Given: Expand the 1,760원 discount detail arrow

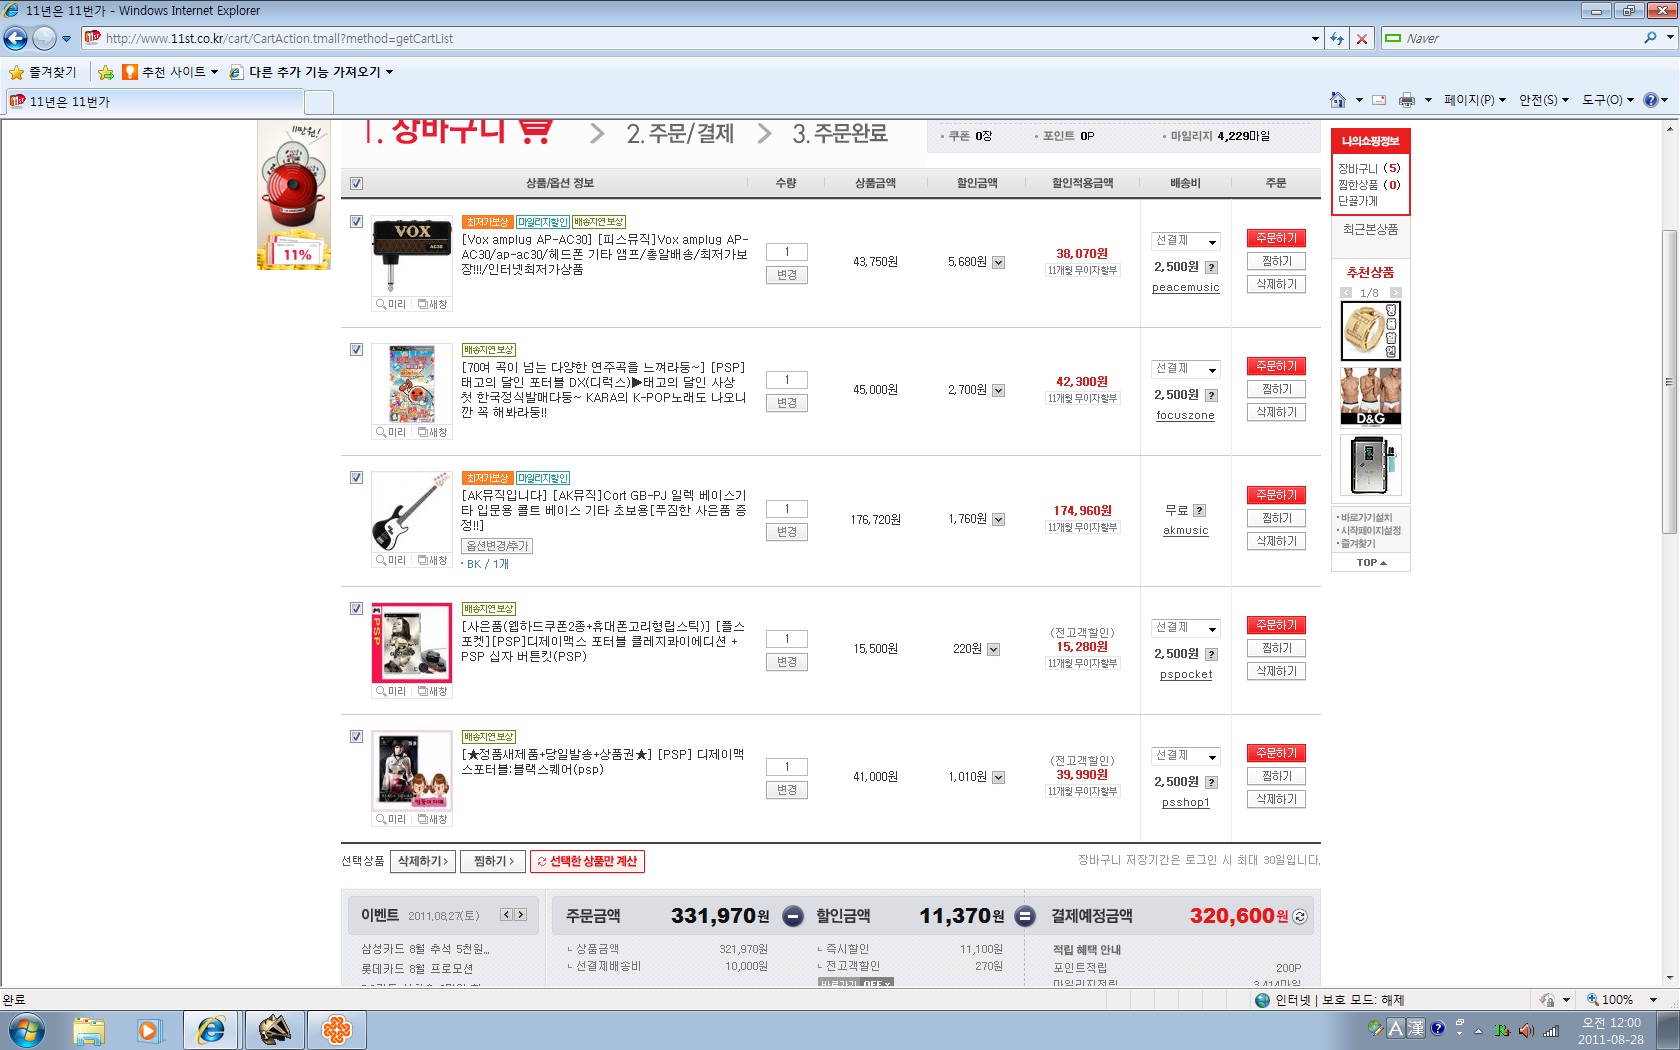Looking at the screenshot, I should click(x=998, y=519).
